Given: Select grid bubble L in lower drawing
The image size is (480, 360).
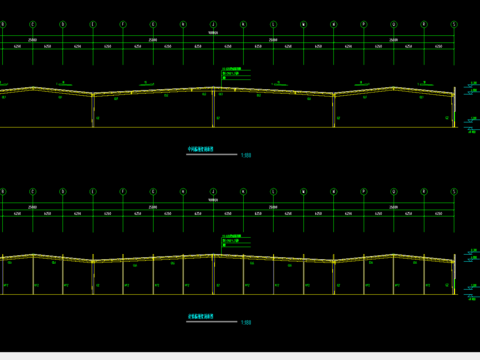Looking at the screenshot, I should tap(273, 192).
